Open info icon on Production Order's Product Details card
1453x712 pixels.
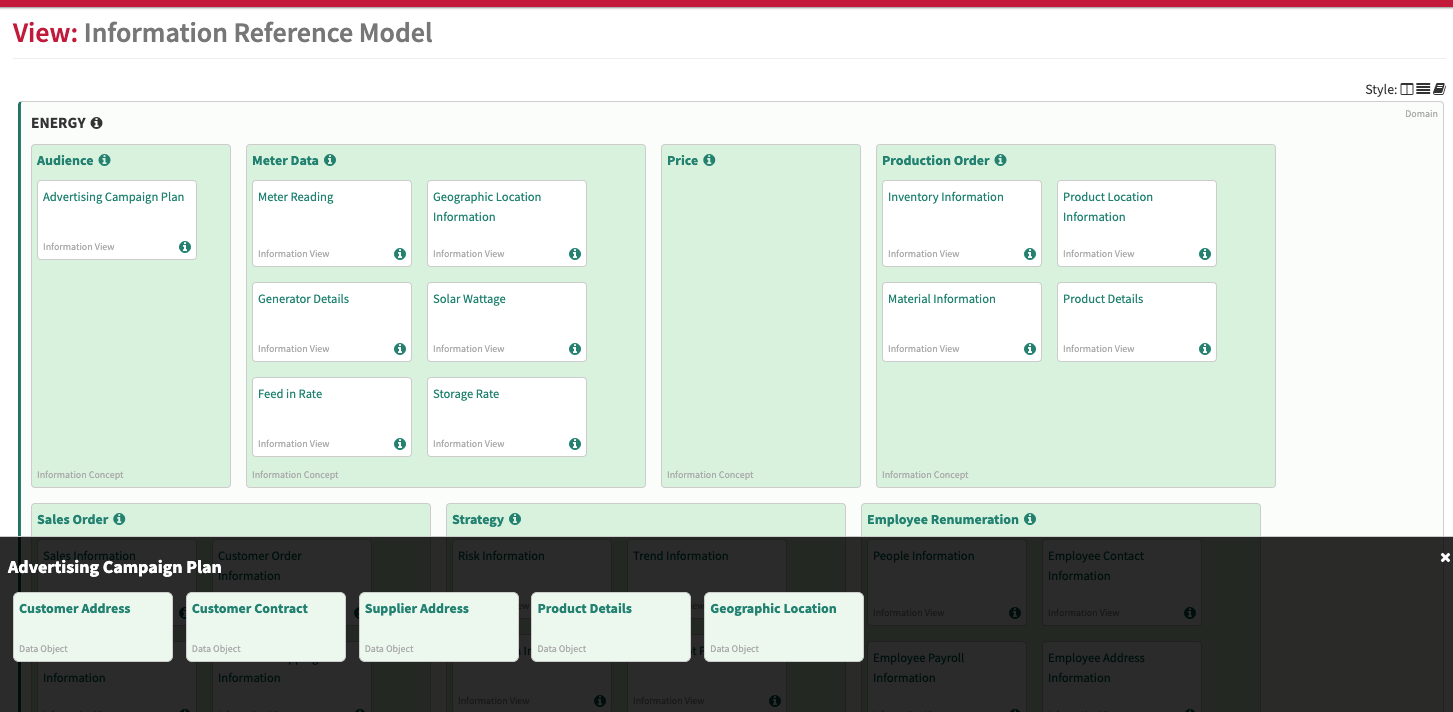(1205, 349)
